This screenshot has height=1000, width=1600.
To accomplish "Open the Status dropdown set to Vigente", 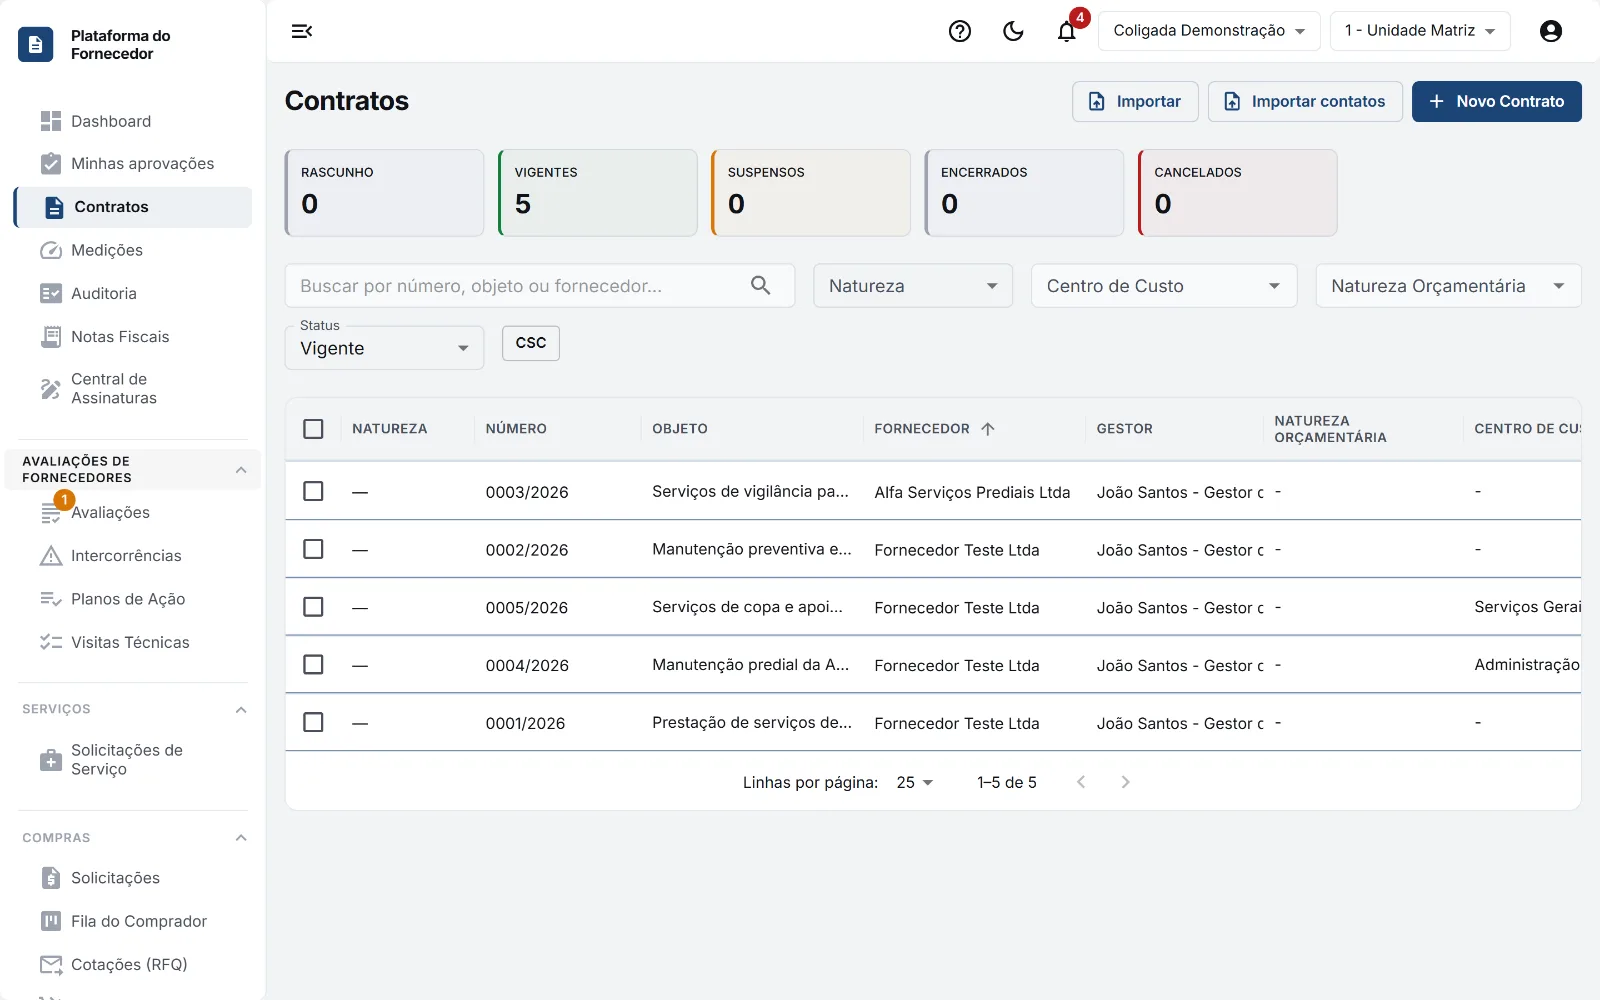I will pos(385,348).
